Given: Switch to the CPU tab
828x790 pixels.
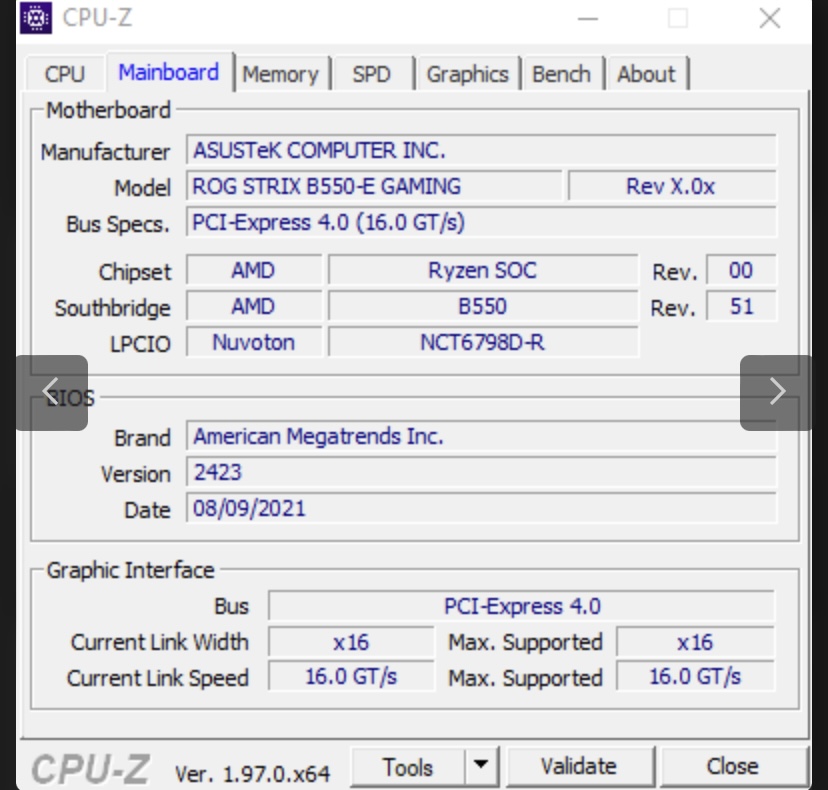Looking at the screenshot, I should point(64,74).
